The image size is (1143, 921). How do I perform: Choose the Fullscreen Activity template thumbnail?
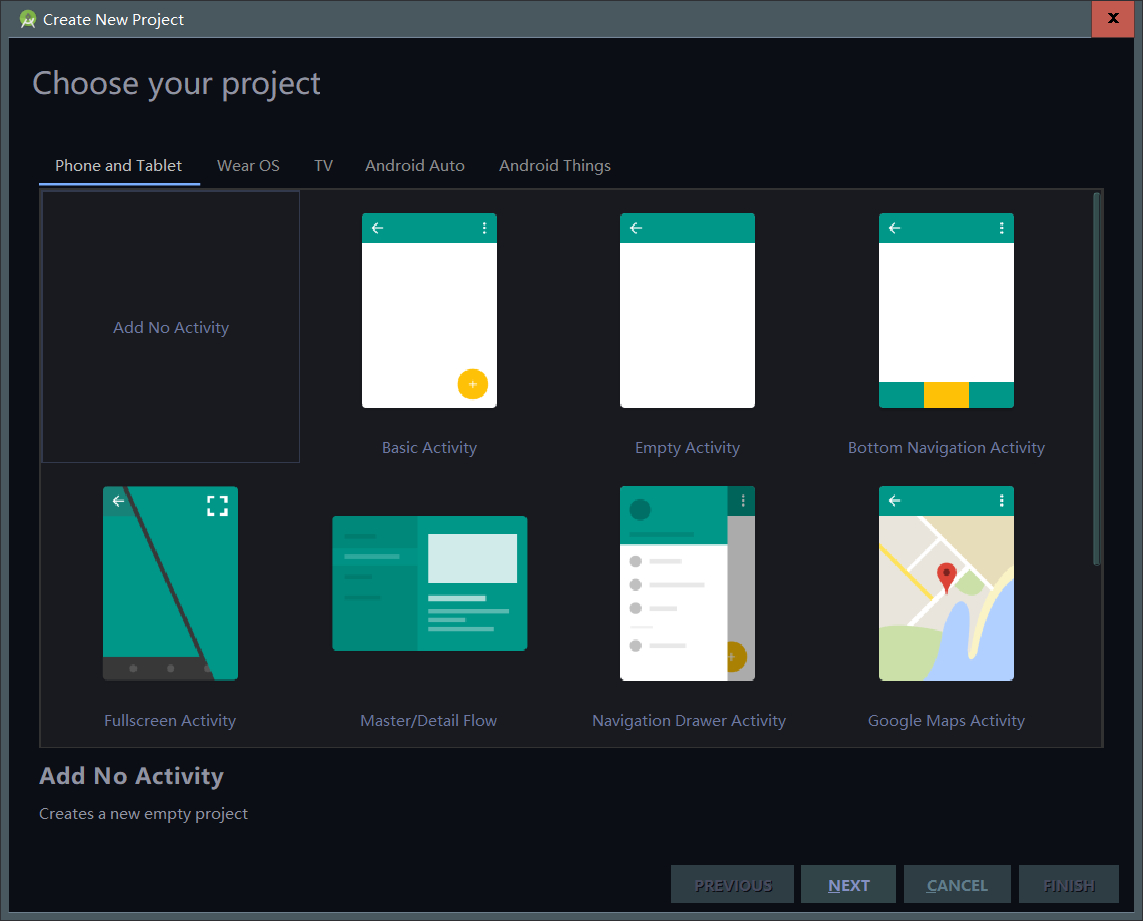[171, 583]
